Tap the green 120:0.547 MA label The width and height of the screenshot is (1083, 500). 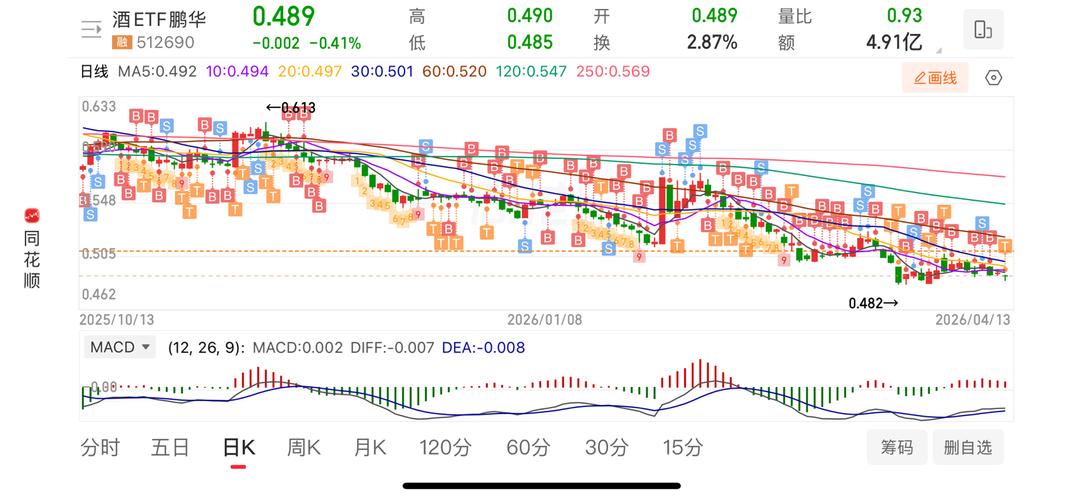coord(530,72)
